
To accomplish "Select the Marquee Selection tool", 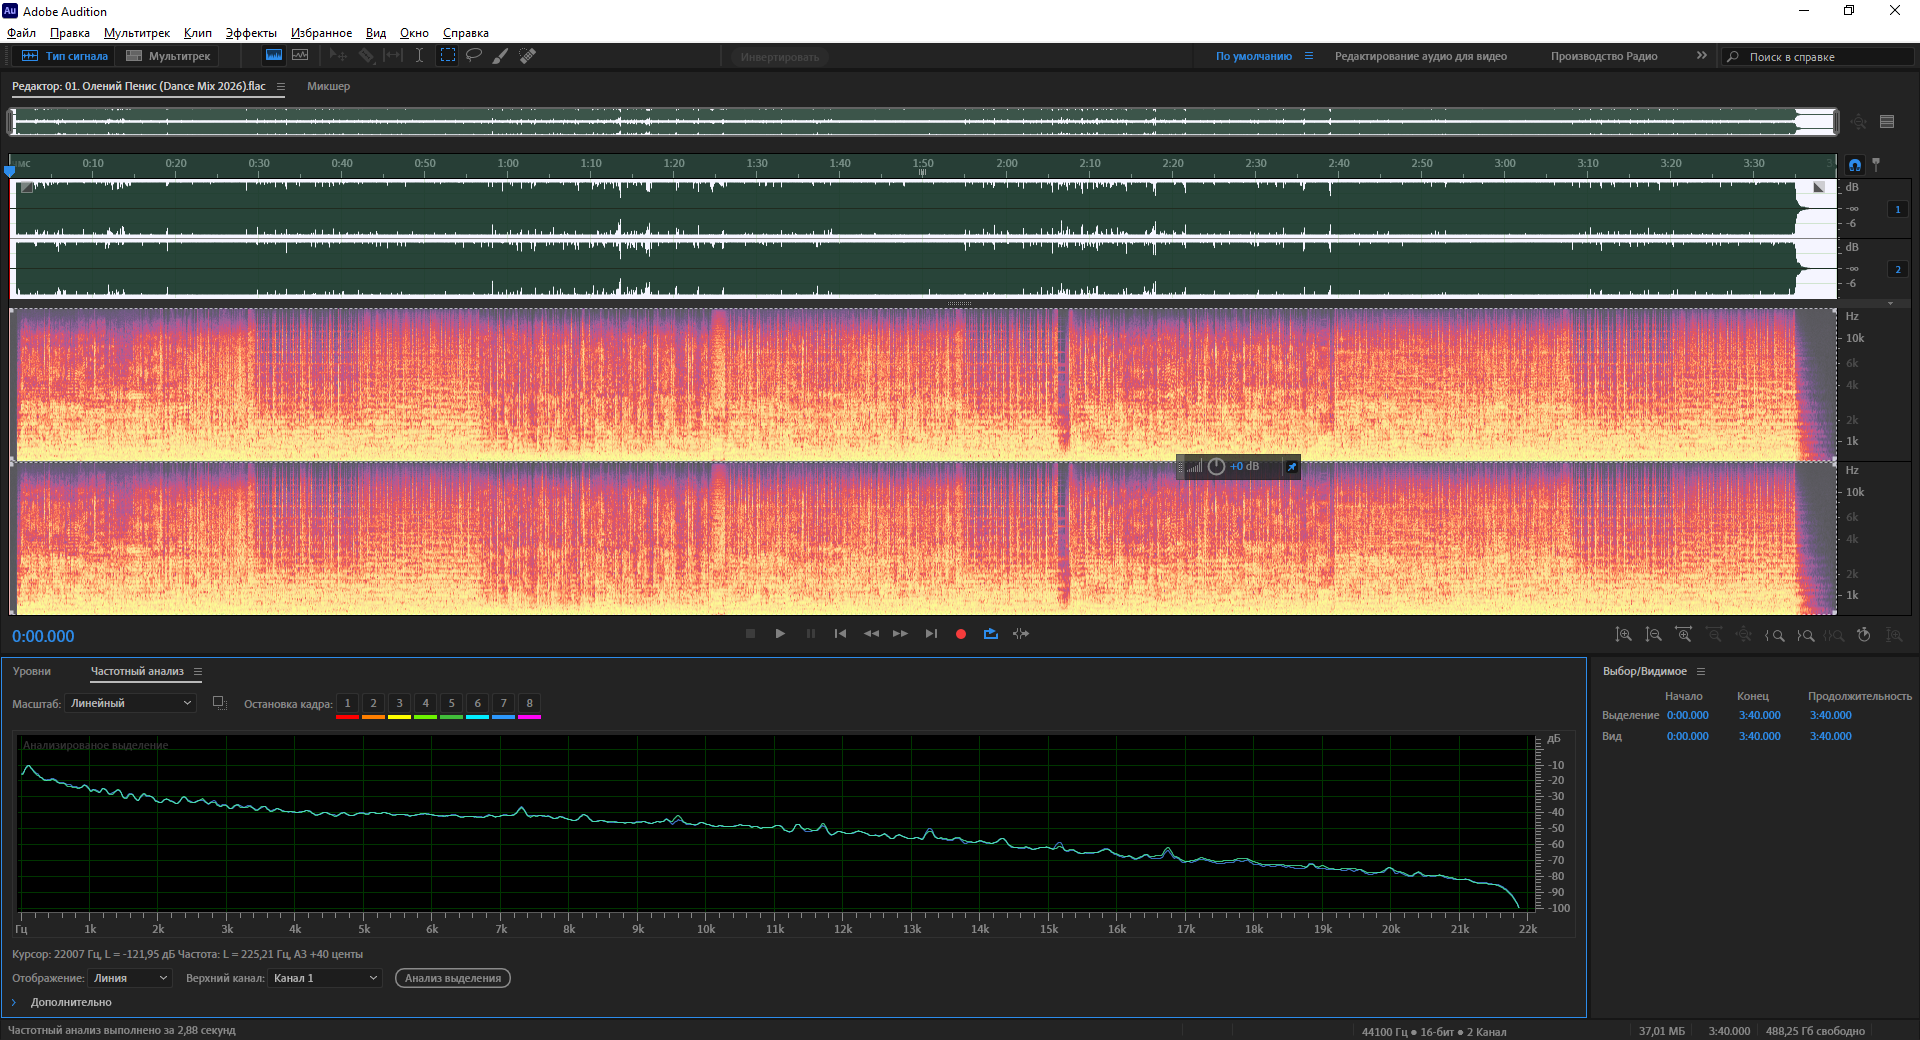I will [x=447, y=56].
